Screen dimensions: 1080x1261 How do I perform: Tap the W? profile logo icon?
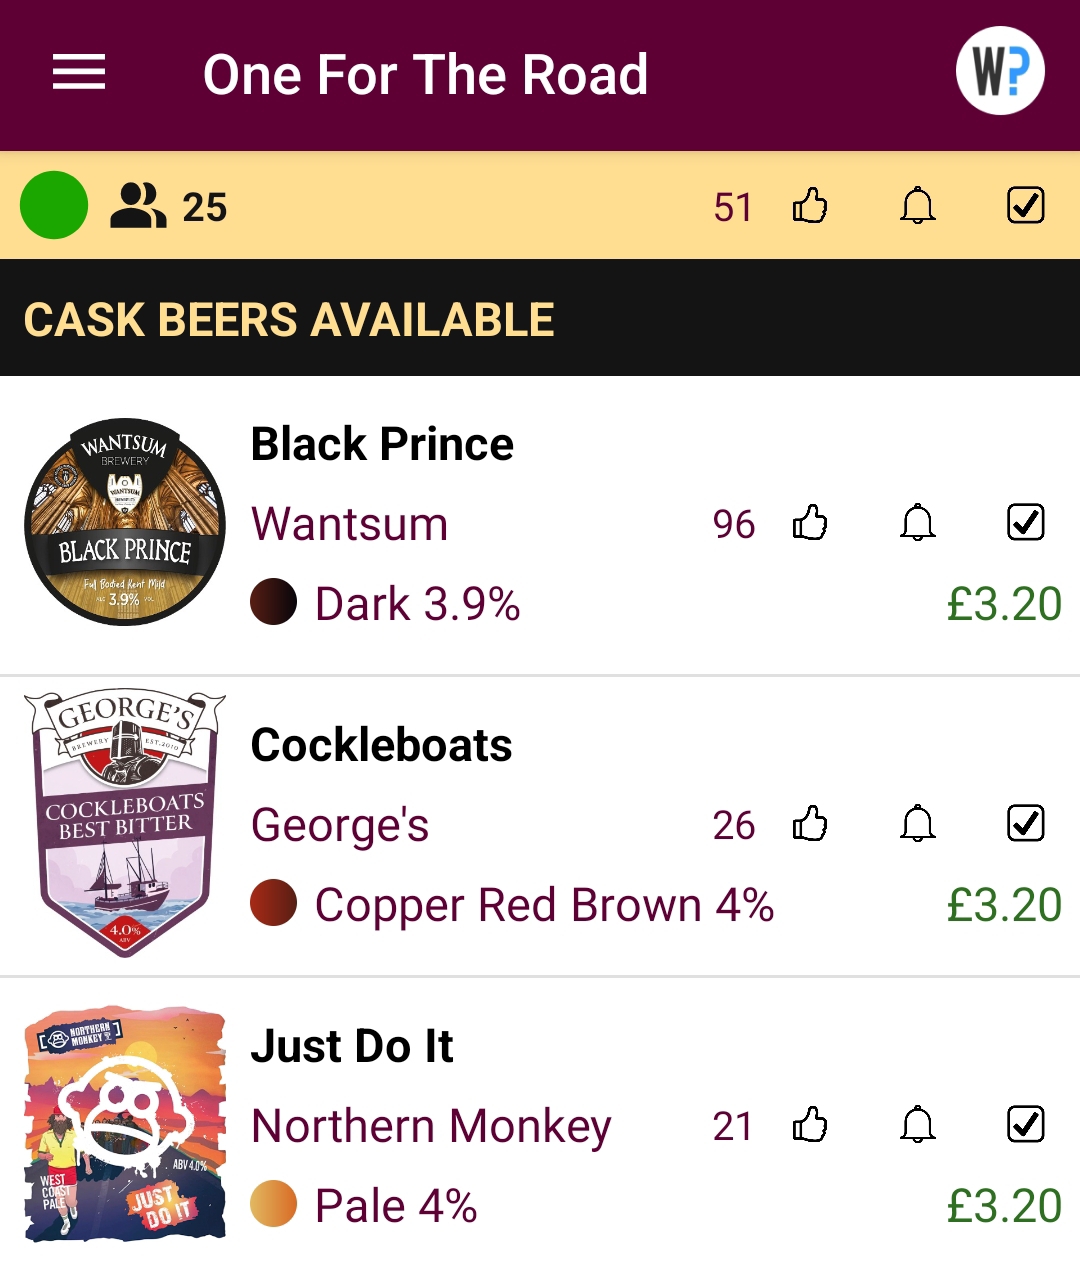click(x=1000, y=71)
